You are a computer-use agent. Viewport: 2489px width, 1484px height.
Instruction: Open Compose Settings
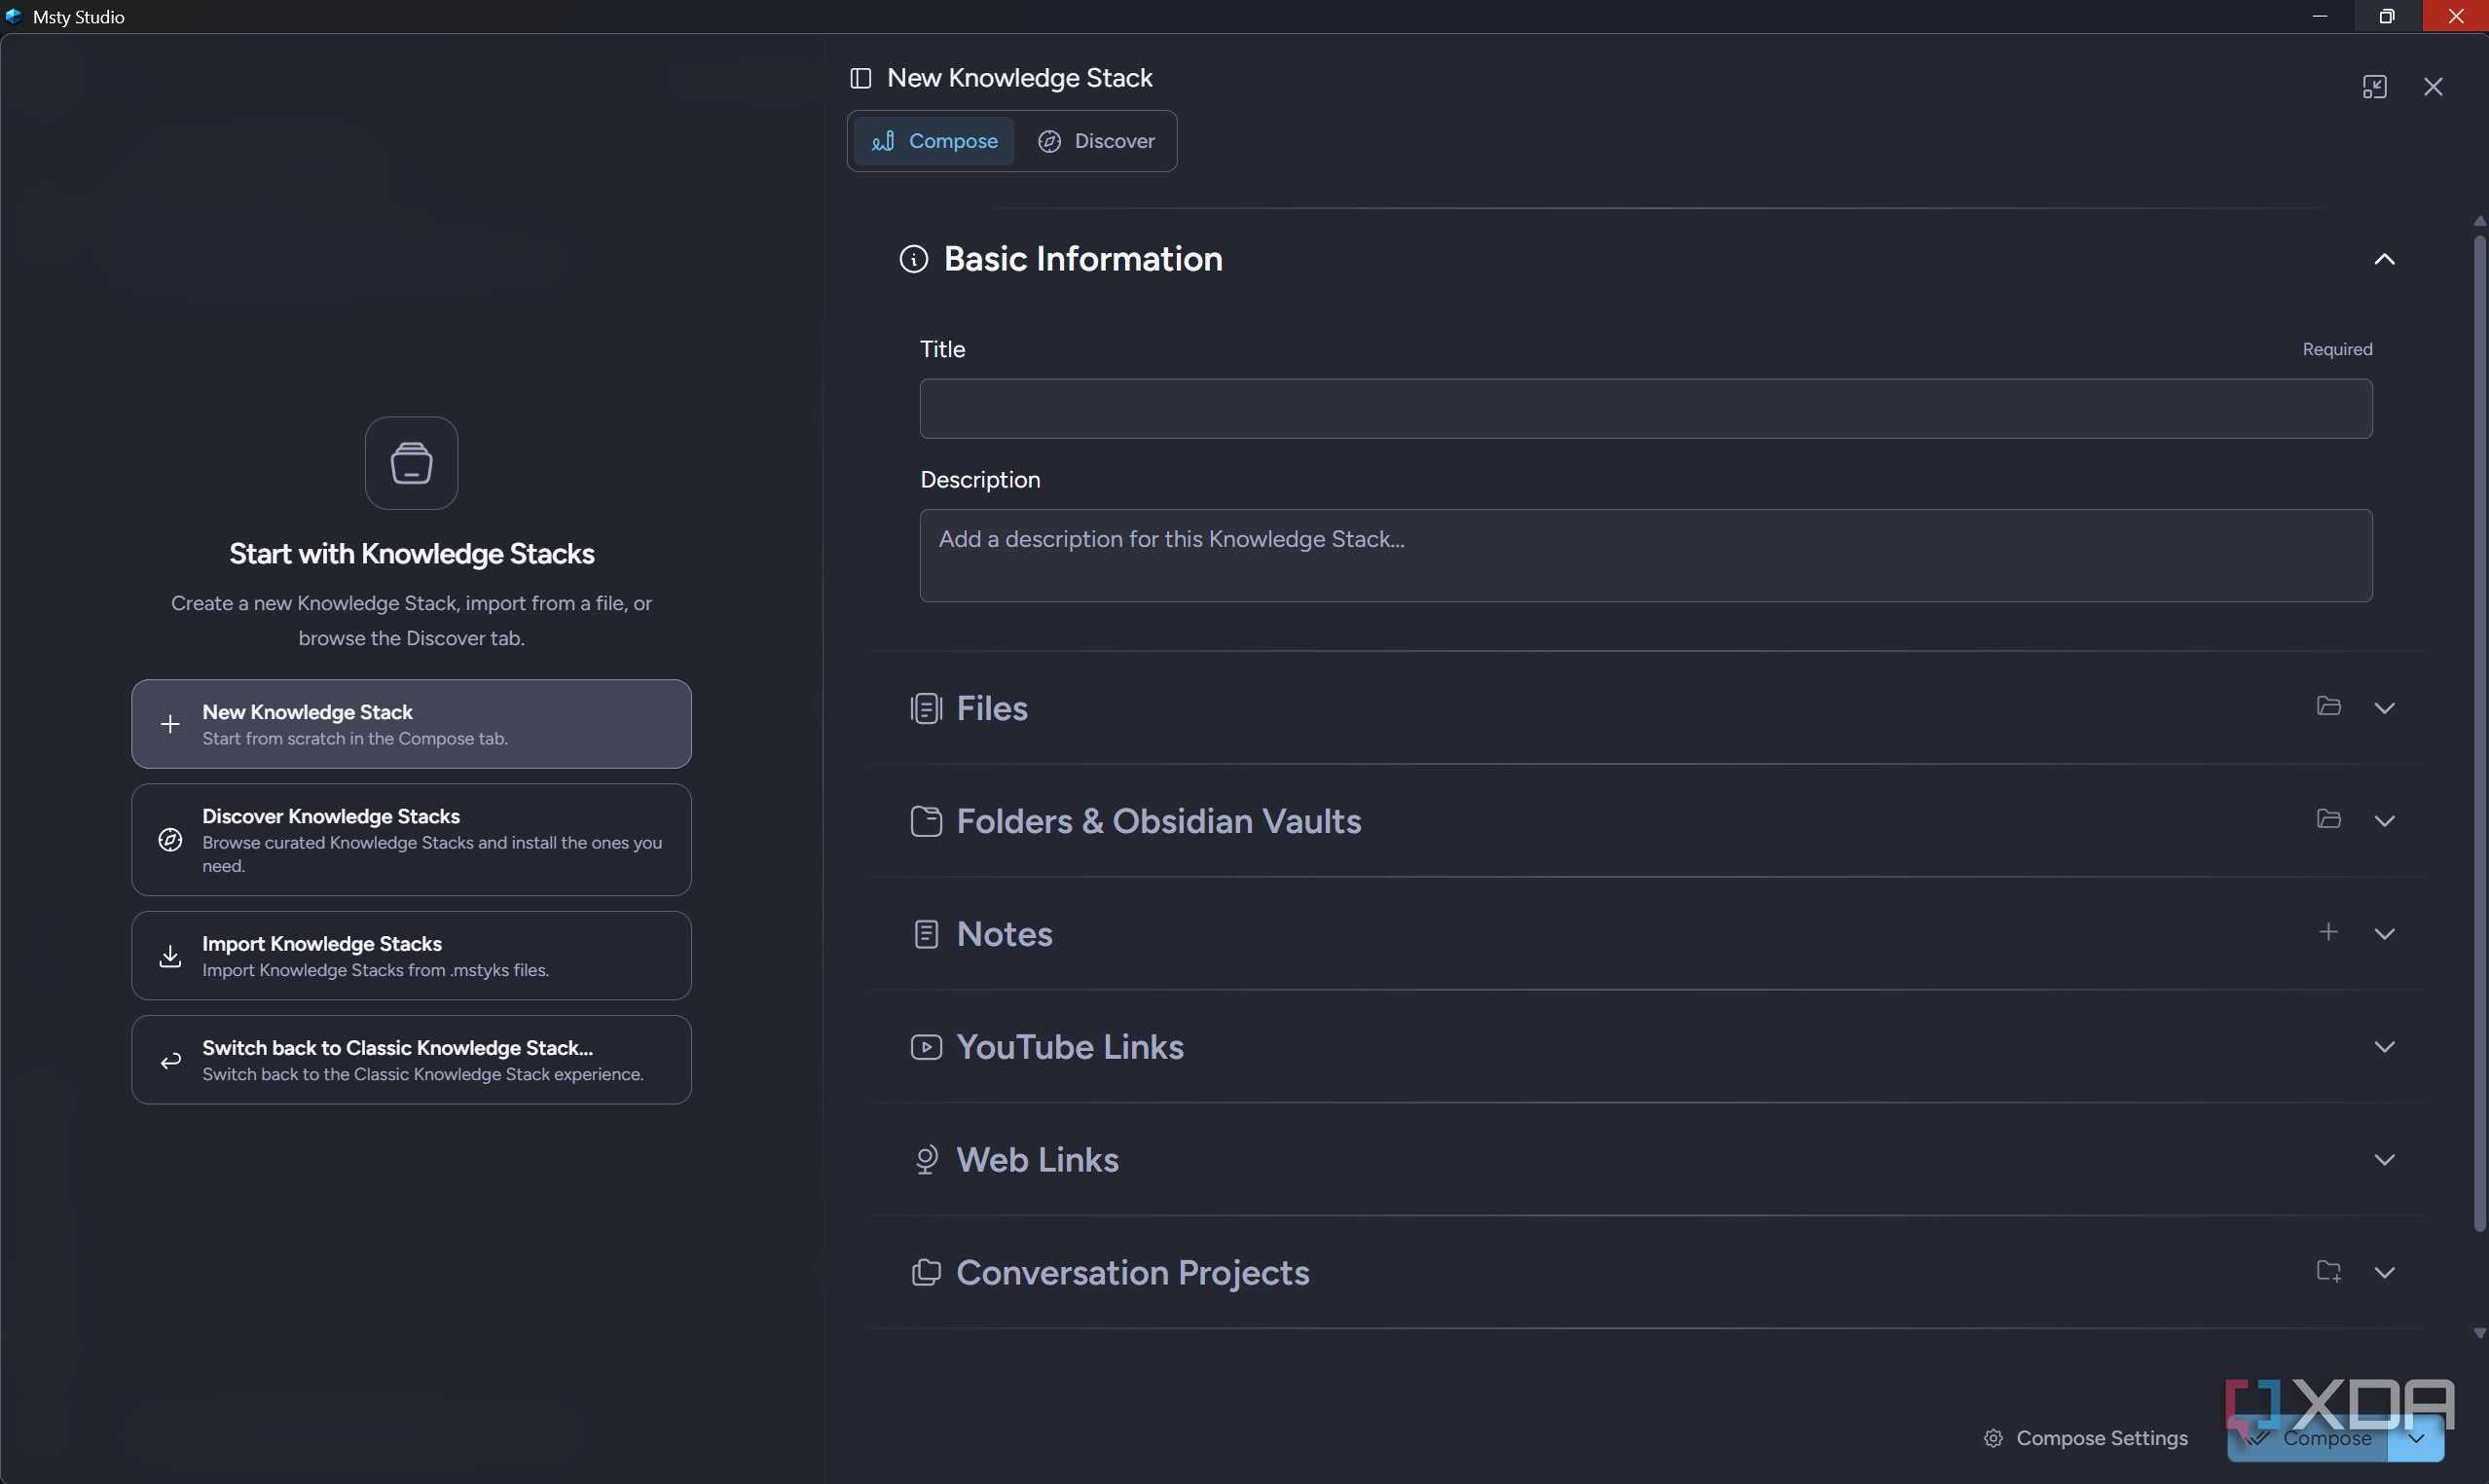click(2085, 1438)
